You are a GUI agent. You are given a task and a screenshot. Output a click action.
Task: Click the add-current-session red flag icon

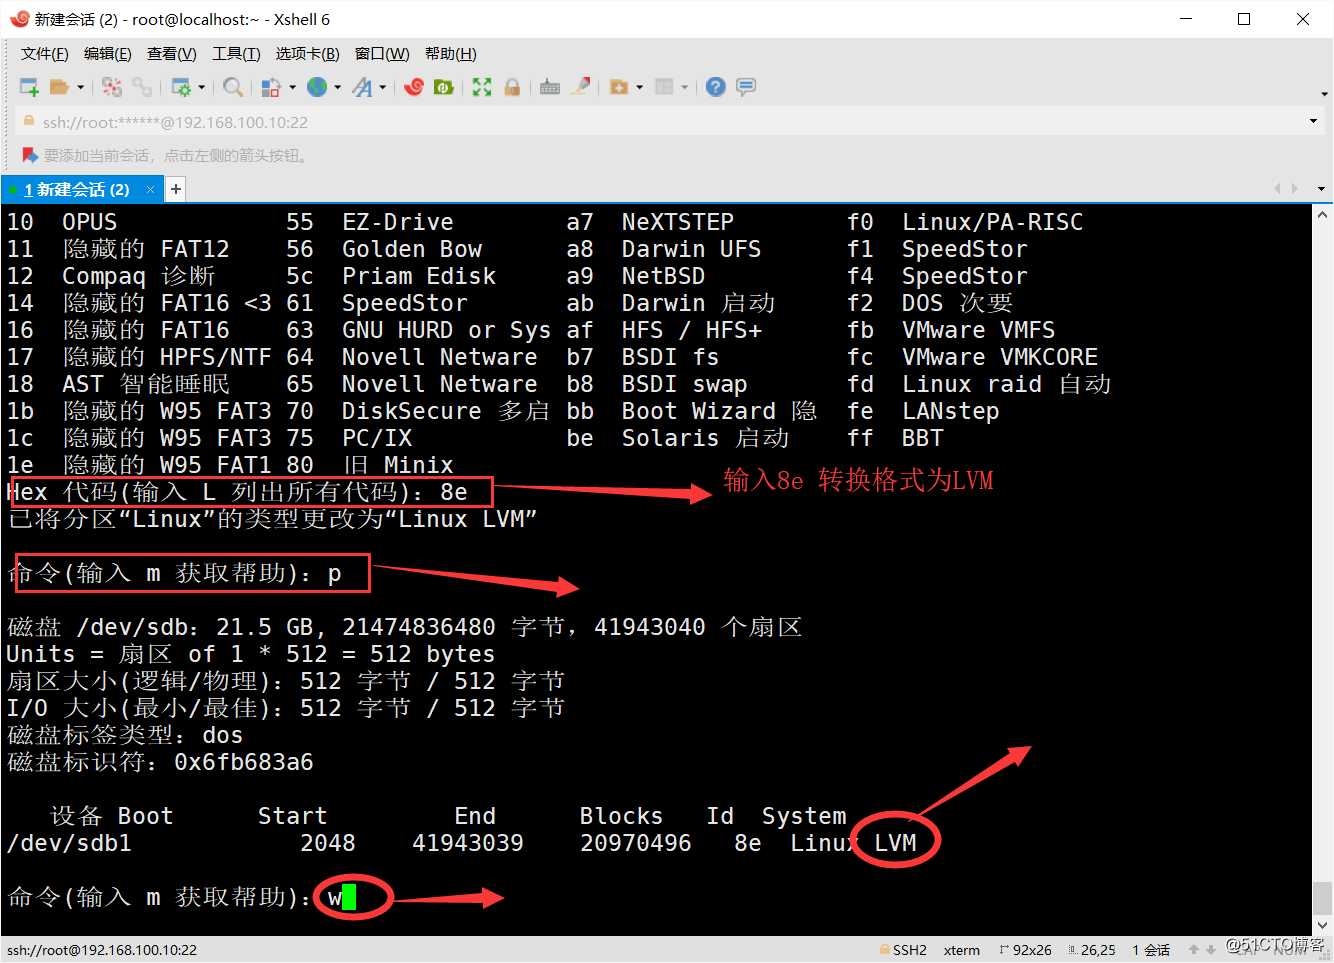tap(30, 156)
